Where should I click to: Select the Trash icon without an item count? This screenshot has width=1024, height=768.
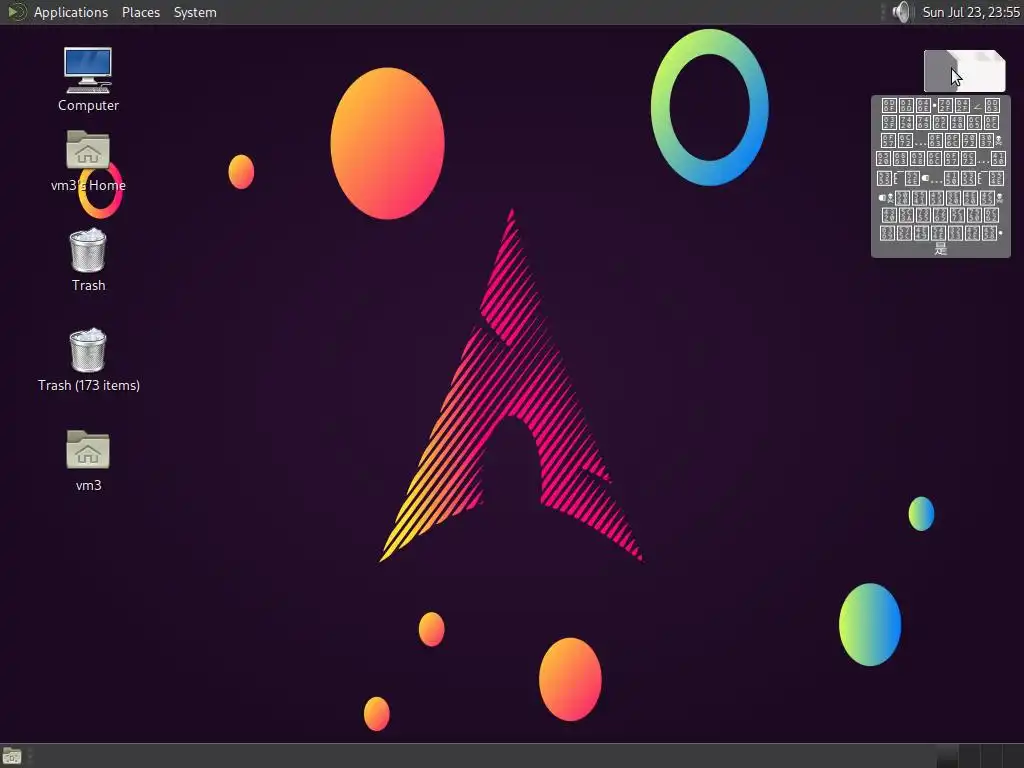(88, 250)
